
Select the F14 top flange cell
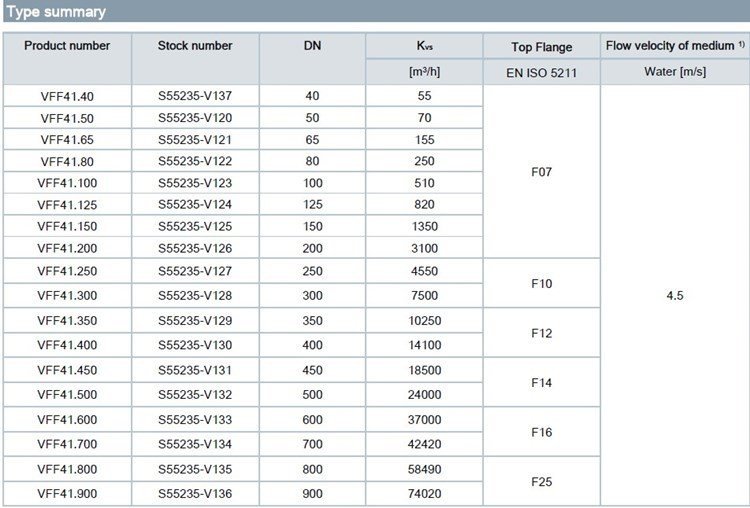541,383
